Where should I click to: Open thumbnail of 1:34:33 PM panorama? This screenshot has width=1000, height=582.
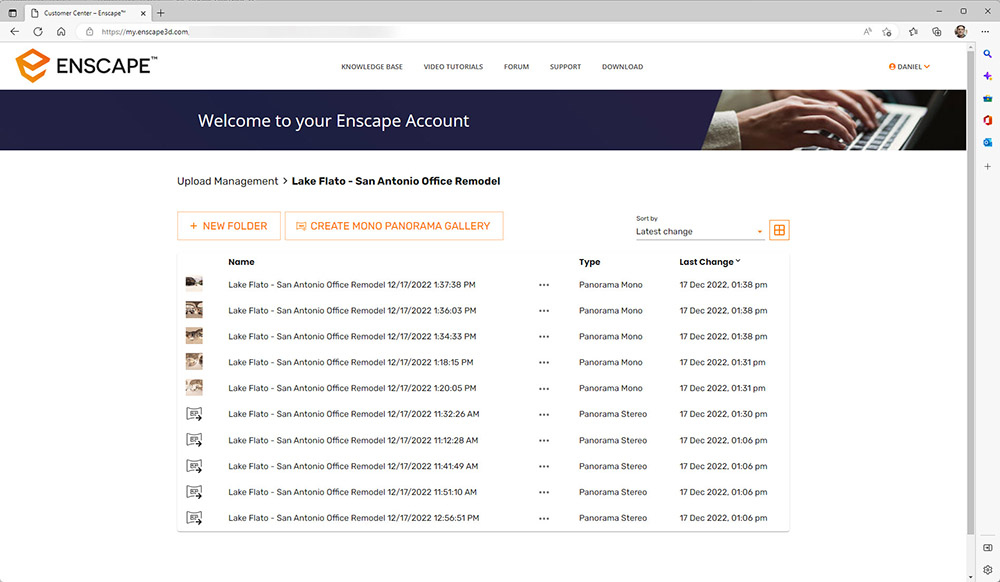click(x=194, y=336)
